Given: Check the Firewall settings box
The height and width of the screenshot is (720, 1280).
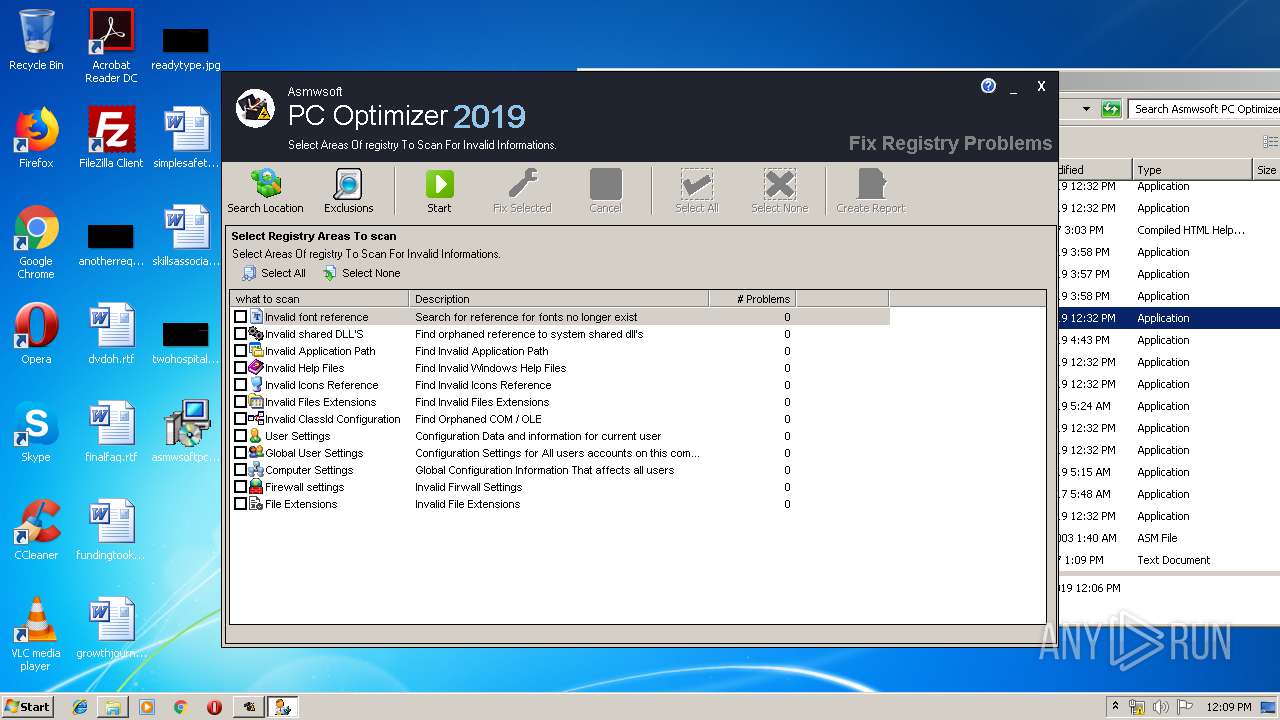Looking at the screenshot, I should [x=240, y=487].
